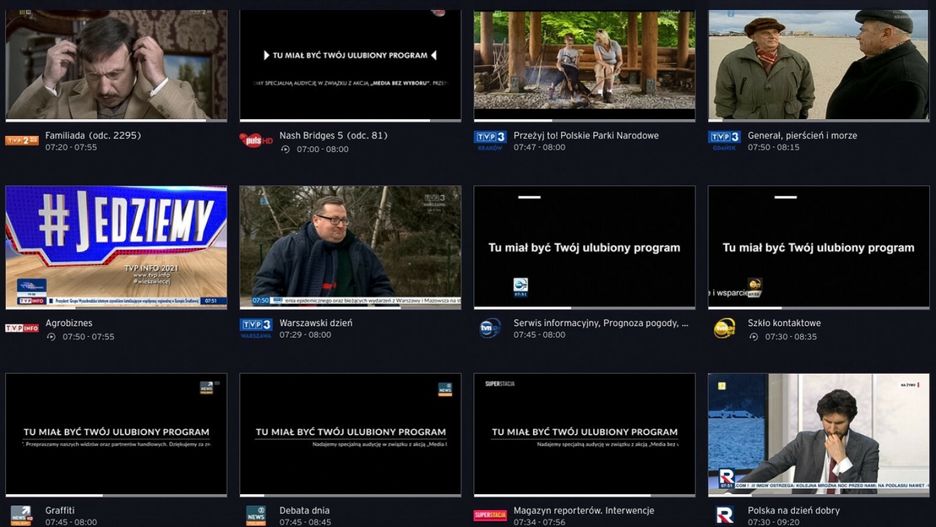Screen dimensions: 936x527
Task: Click the 07:29 - 08:00 time text
Action: (x=305, y=335)
